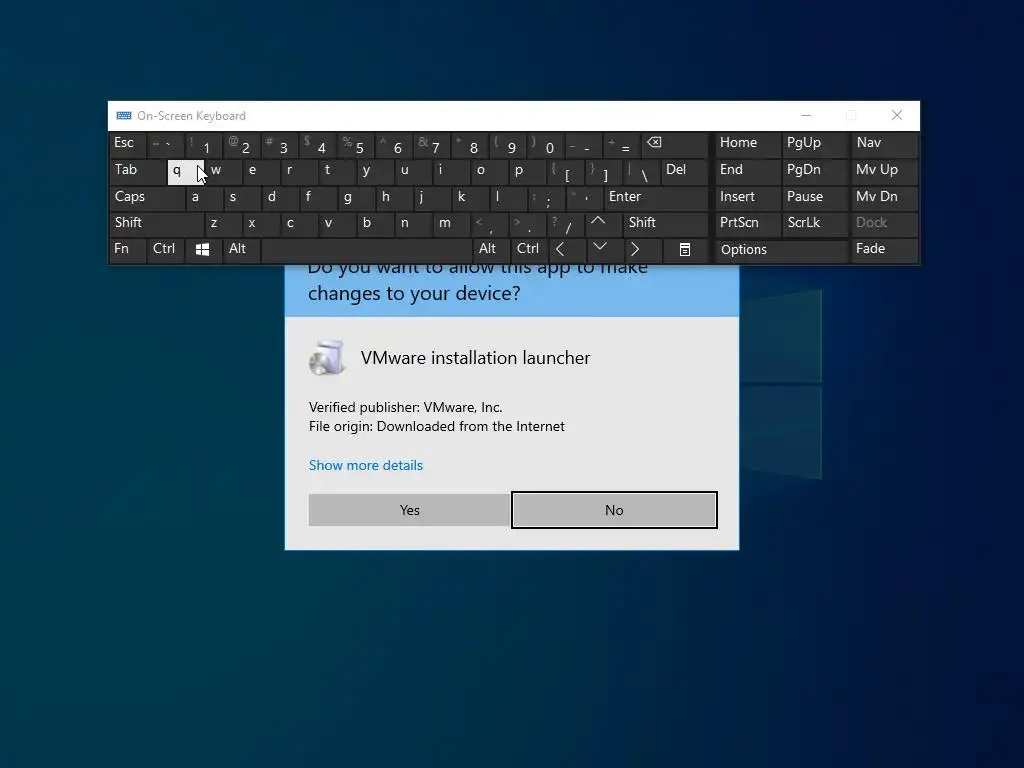This screenshot has width=1024, height=768.
Task: Click the Fade key
Action: [885, 249]
